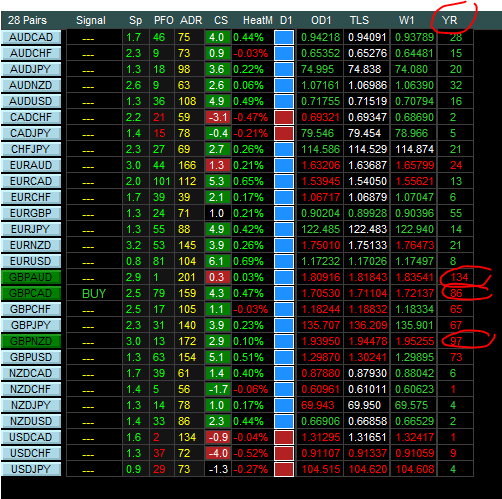The image size is (502, 499).
Task: Click the BUY signal for GBPCAD
Action: pos(94,293)
